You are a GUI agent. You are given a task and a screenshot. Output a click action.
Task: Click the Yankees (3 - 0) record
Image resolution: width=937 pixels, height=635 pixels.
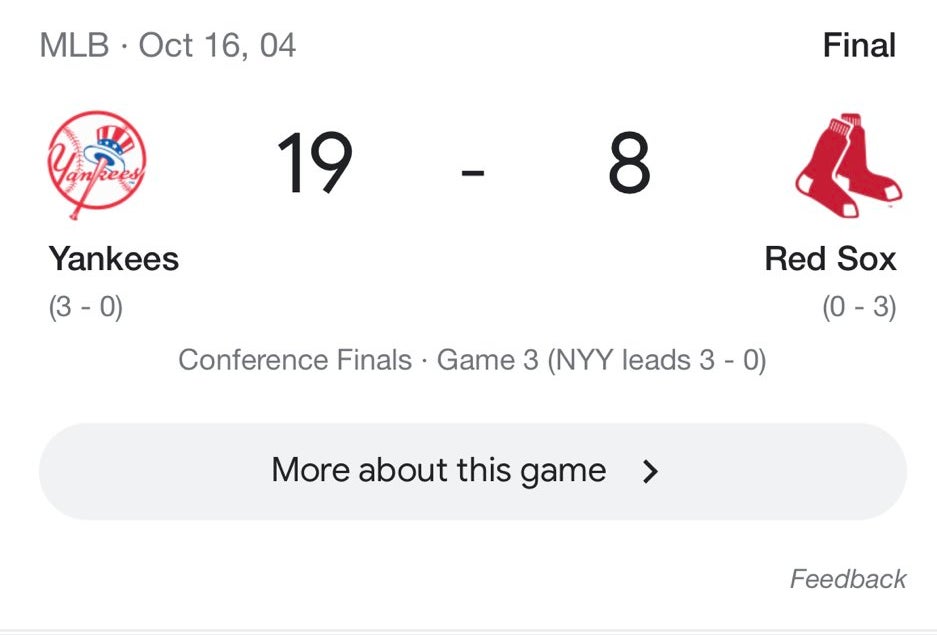[86, 307]
